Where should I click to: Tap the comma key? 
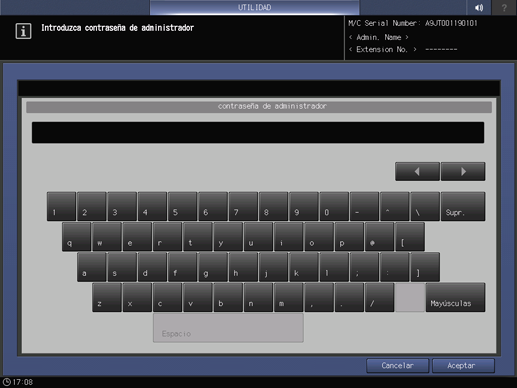pos(319,297)
